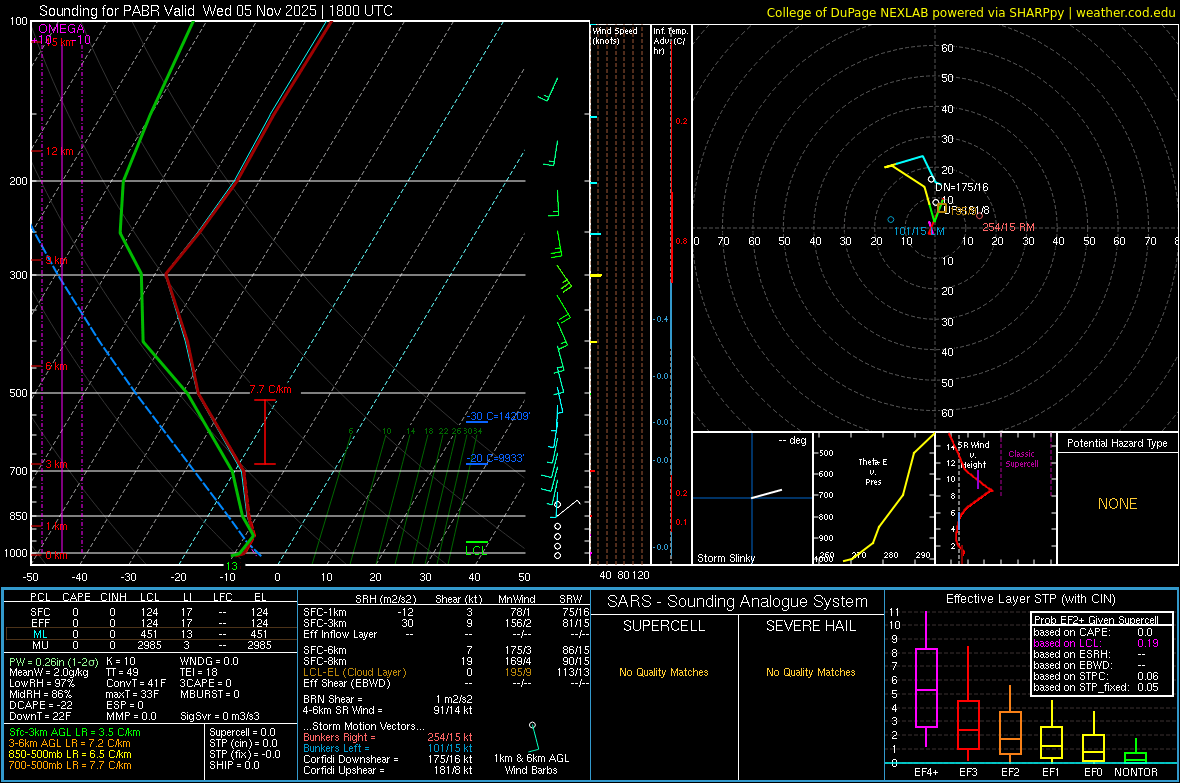
Task: Select the highlighted ML parcel row
Action: [149, 634]
